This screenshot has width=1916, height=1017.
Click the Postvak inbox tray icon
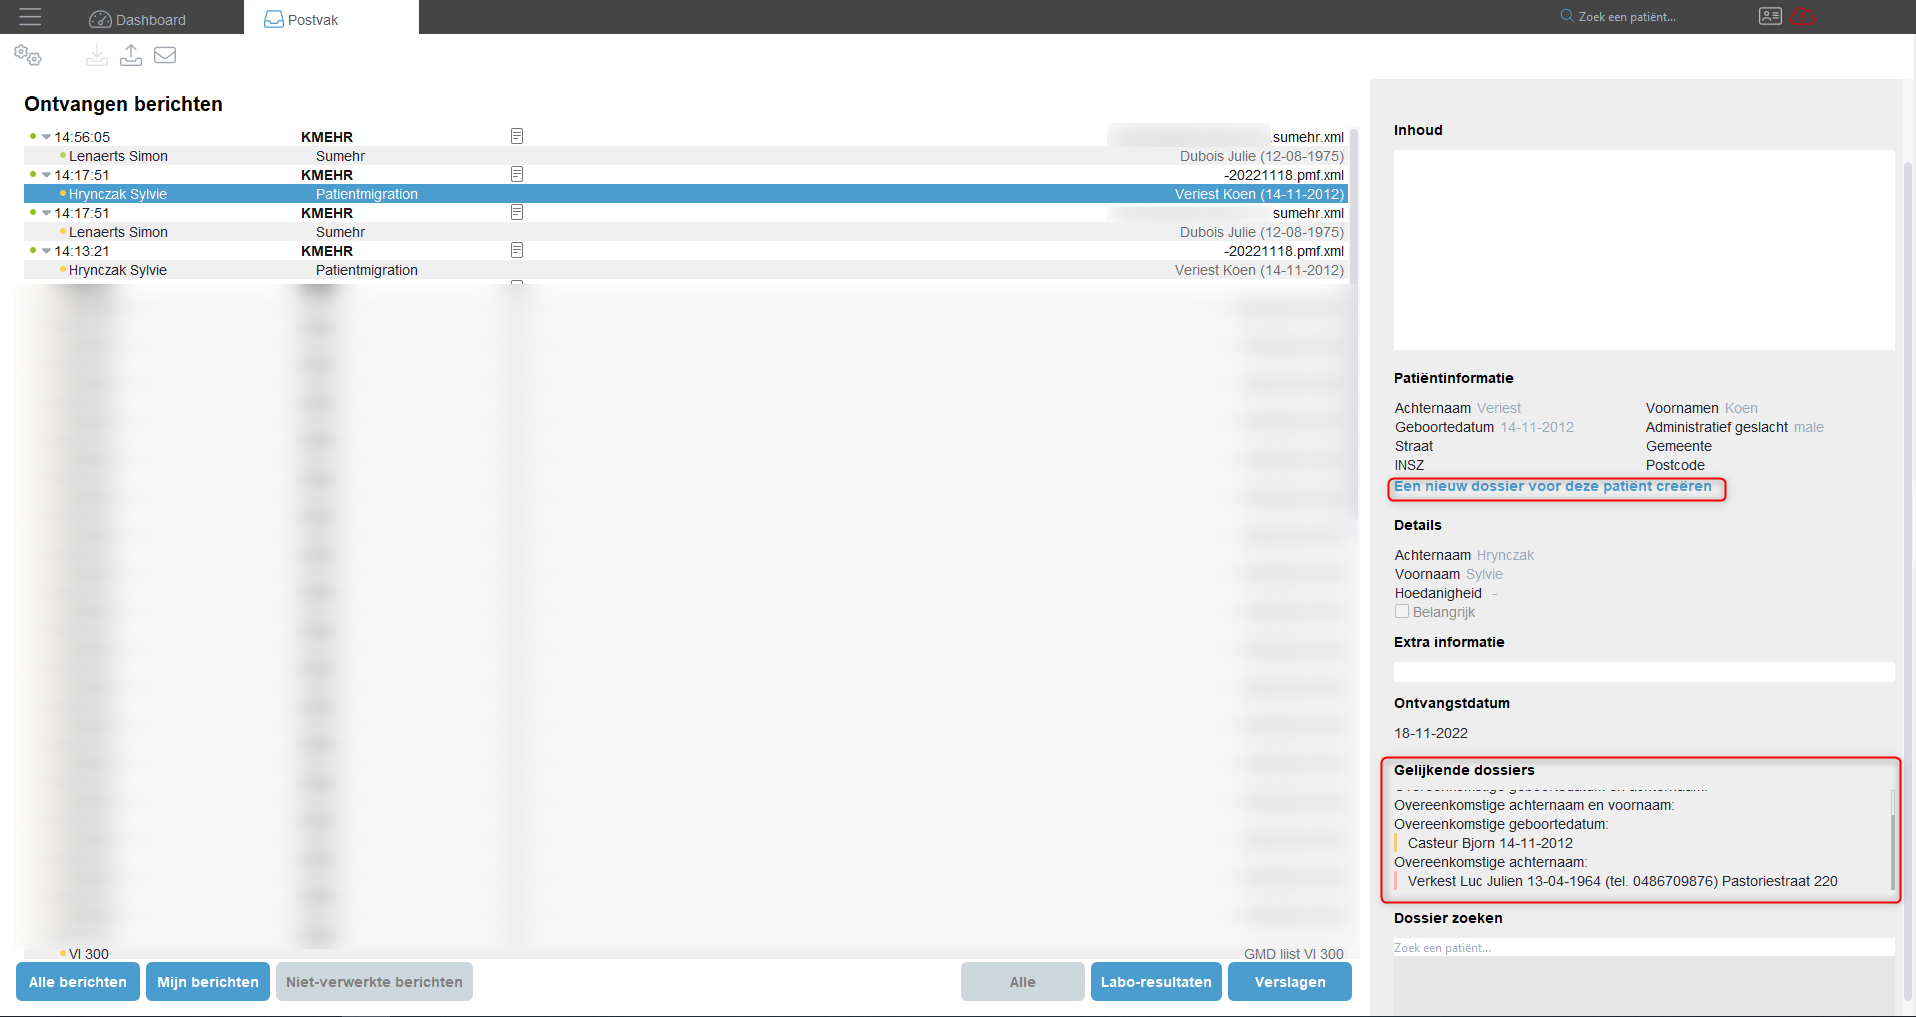[273, 19]
